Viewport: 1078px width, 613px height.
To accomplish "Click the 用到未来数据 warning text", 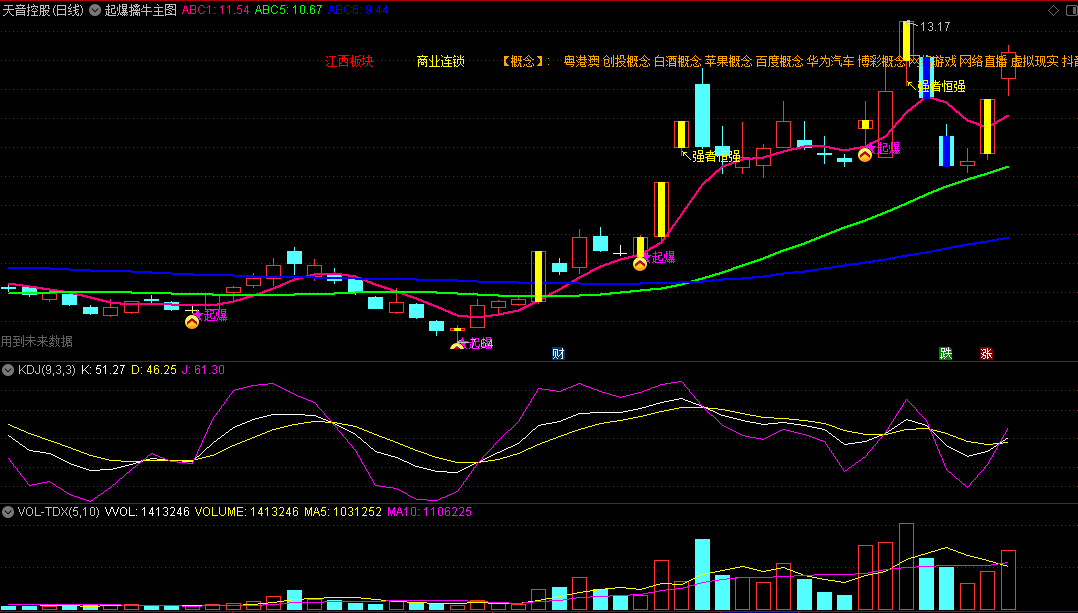I will pos(36,342).
